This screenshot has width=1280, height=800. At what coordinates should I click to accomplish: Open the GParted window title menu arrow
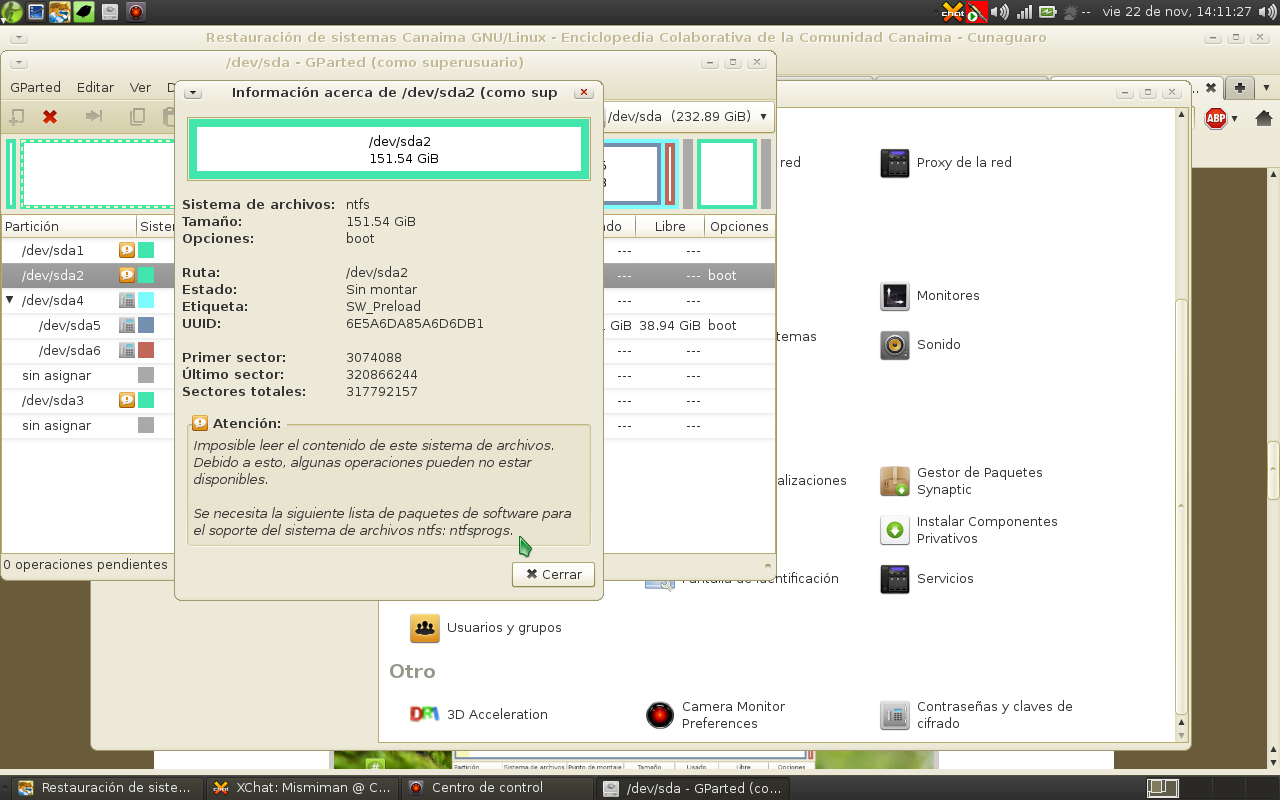coord(19,62)
